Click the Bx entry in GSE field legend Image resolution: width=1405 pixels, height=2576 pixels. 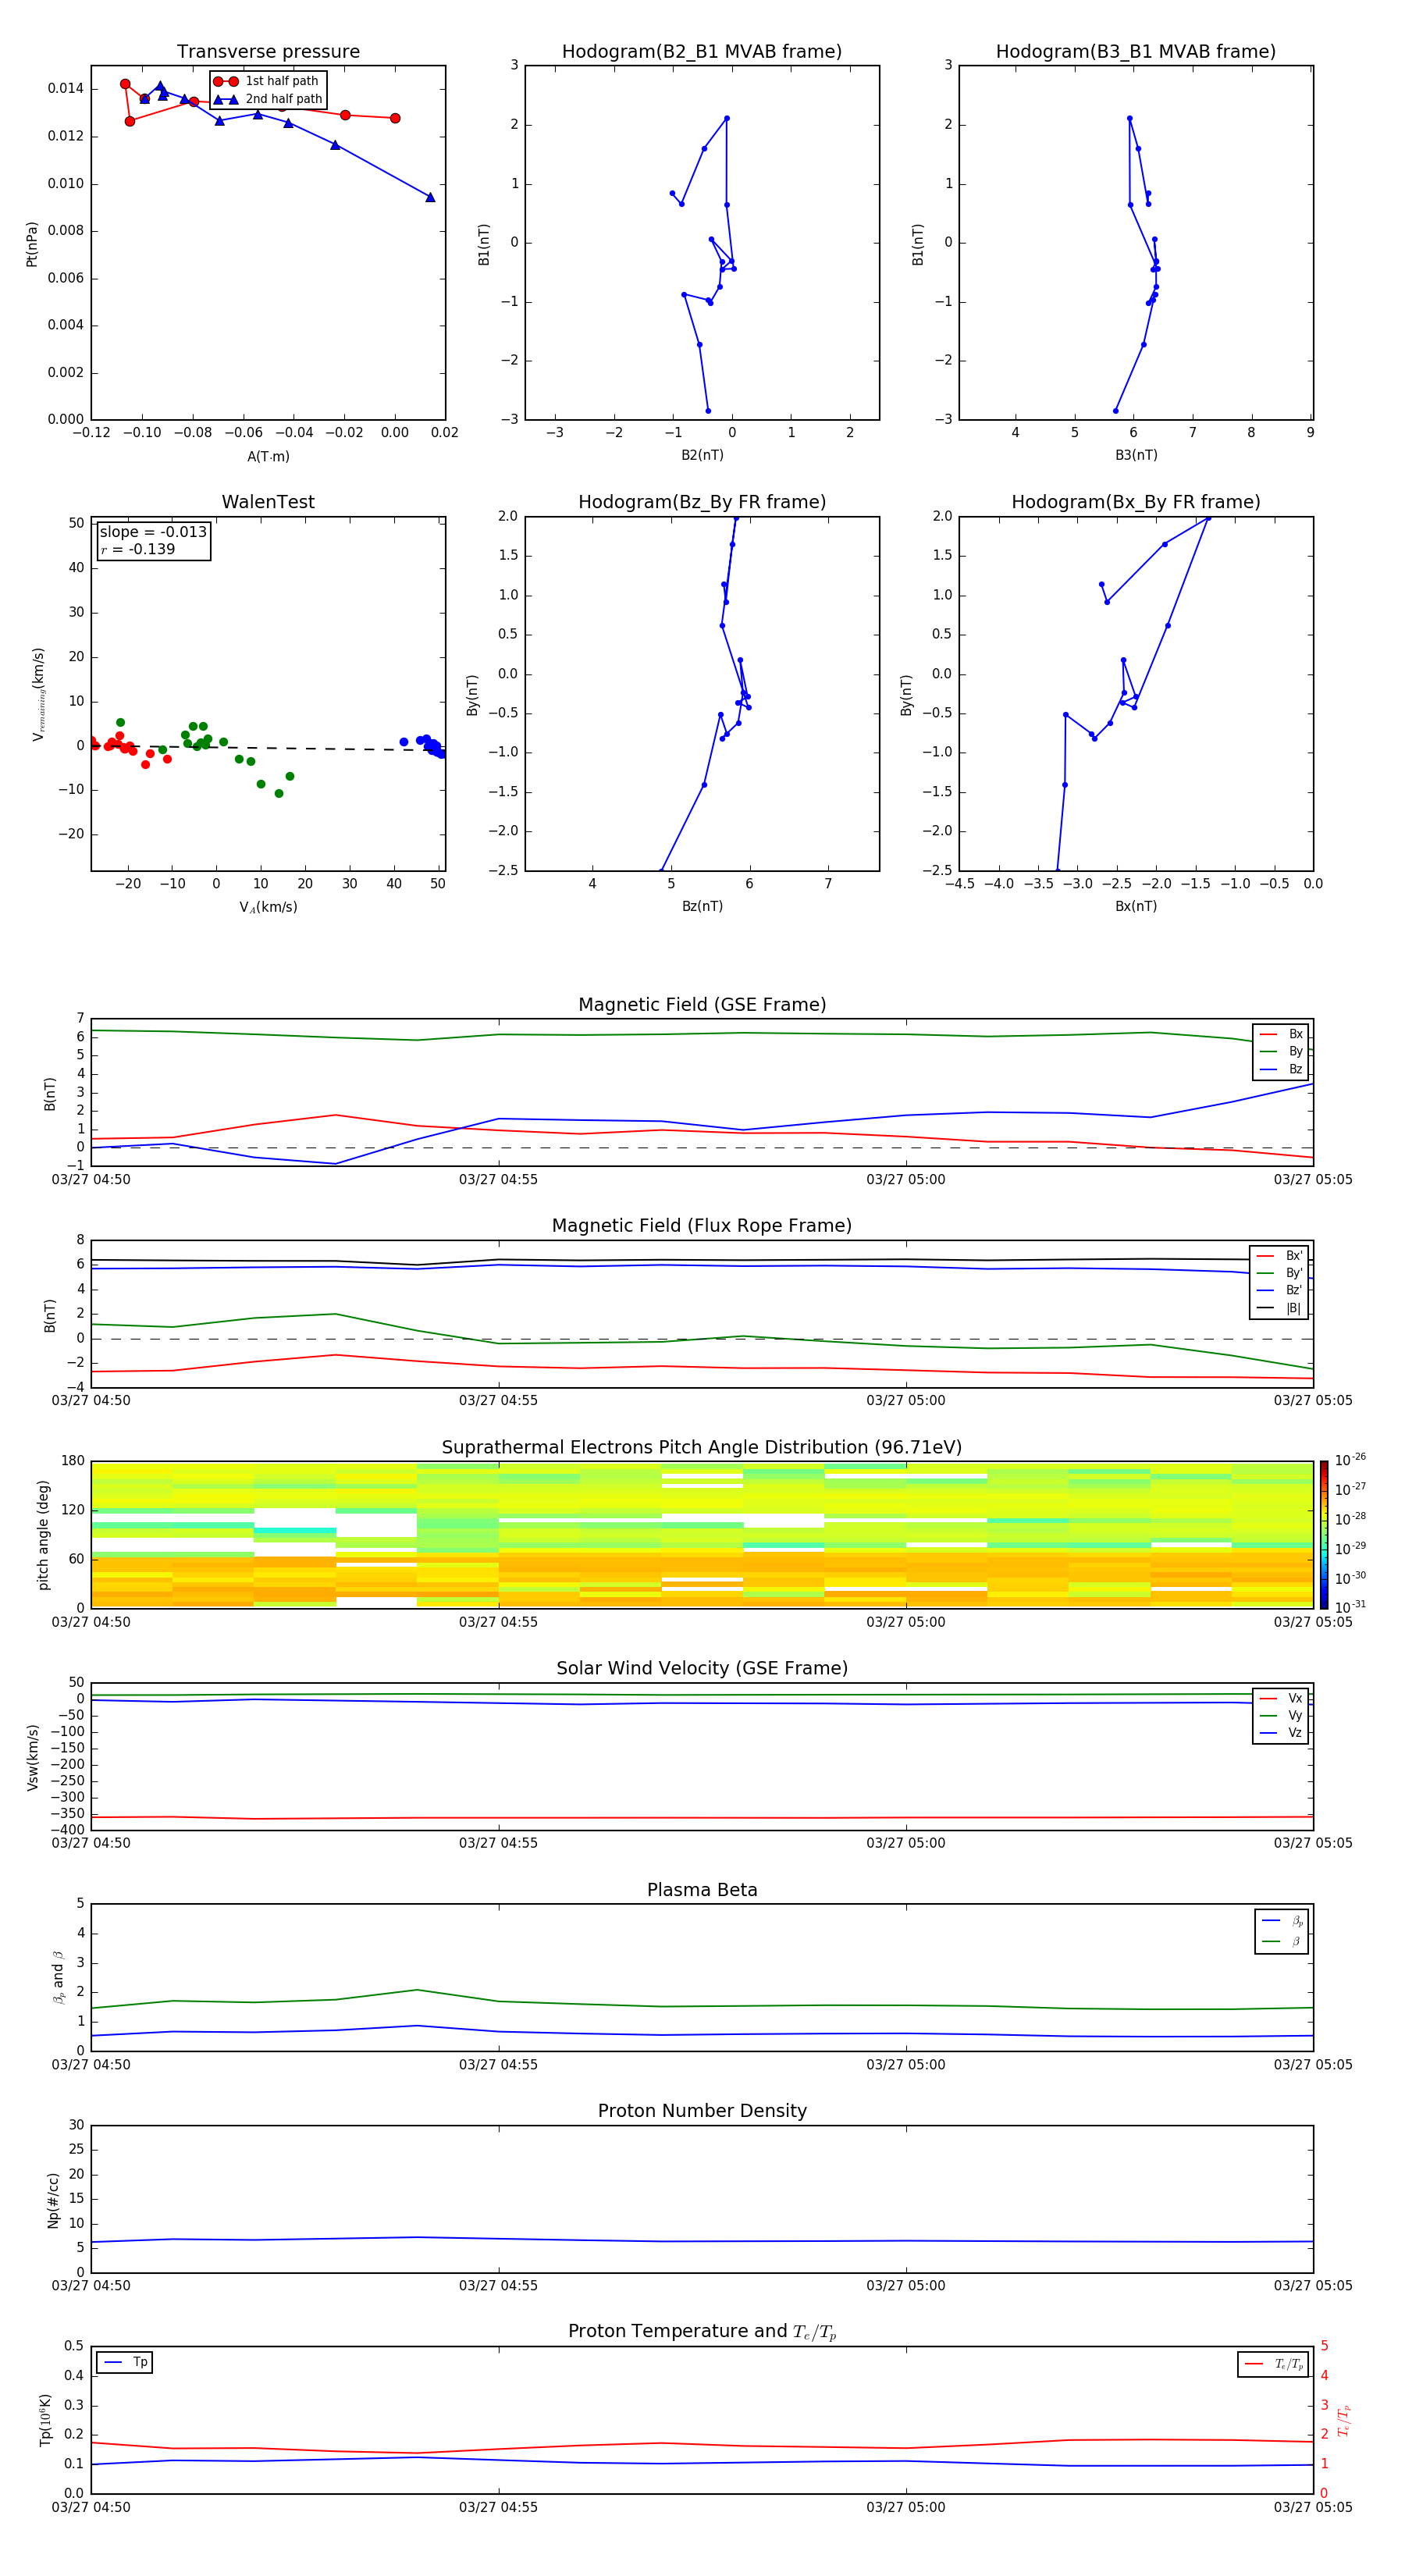(x=1281, y=1034)
